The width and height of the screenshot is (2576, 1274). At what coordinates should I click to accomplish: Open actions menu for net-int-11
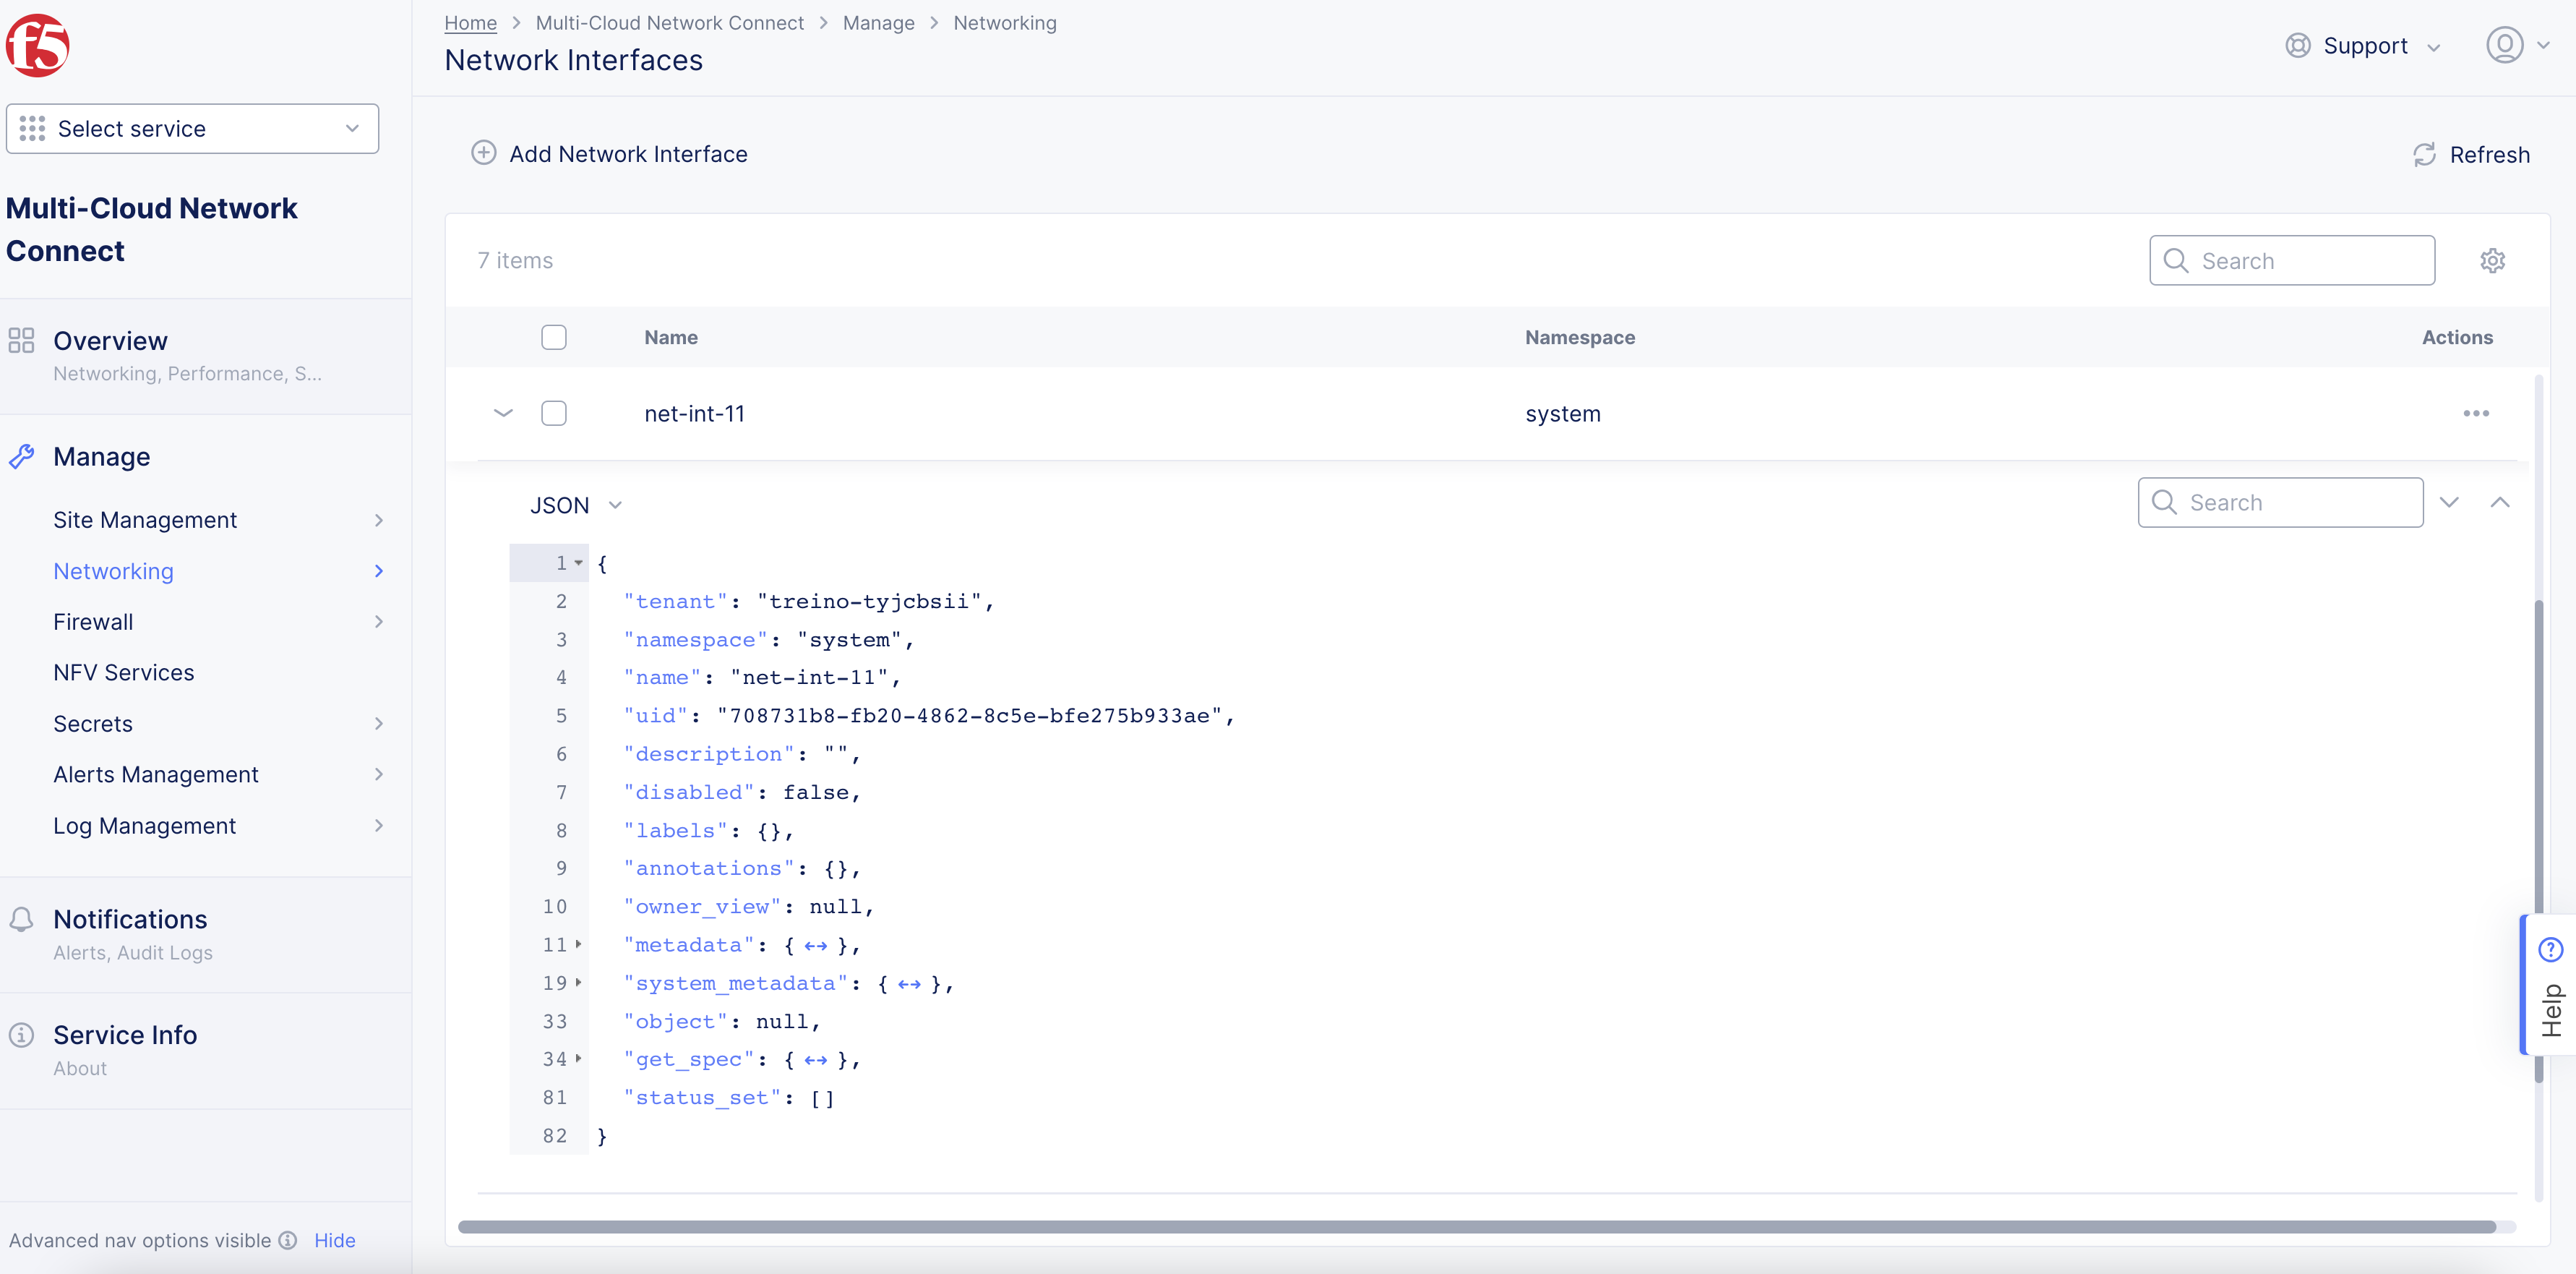2477,413
